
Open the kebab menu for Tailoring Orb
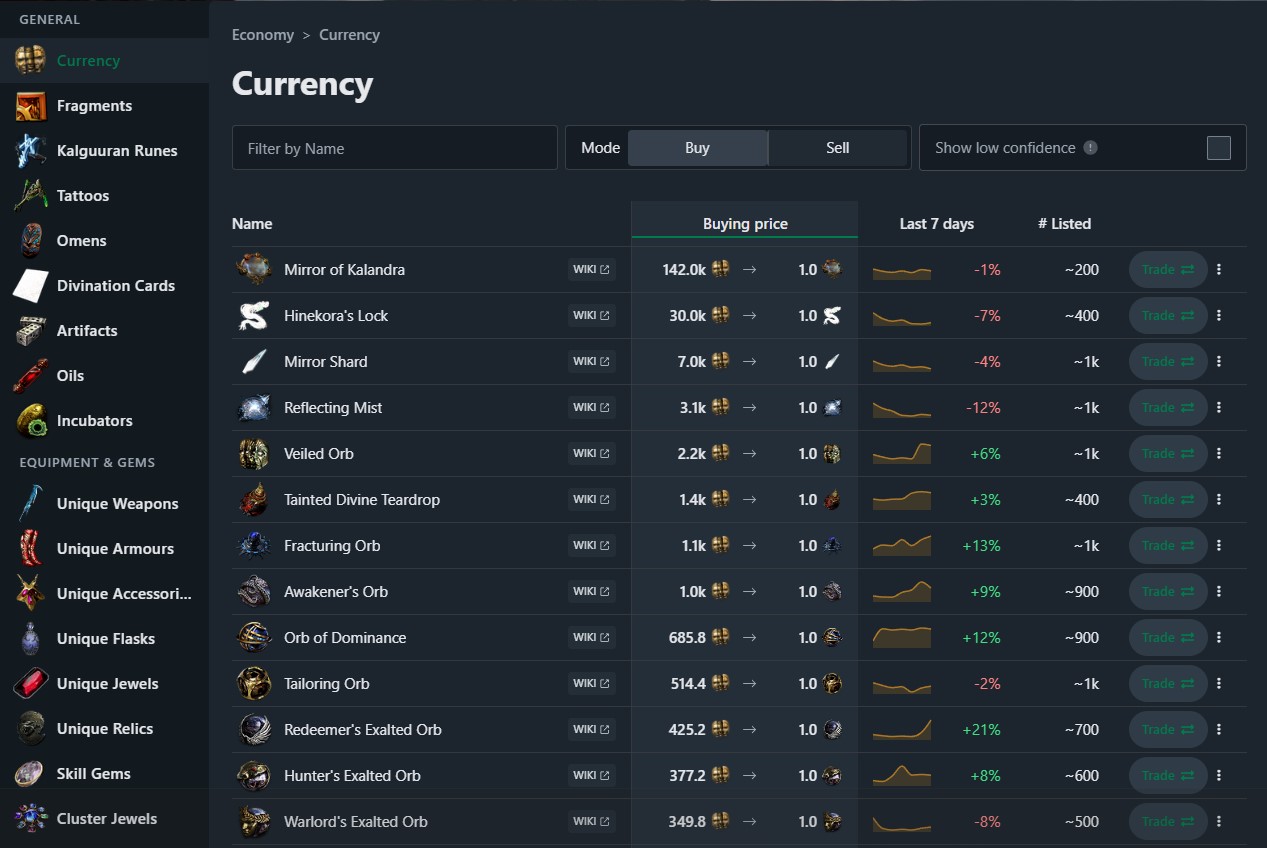pyautogui.click(x=1218, y=684)
